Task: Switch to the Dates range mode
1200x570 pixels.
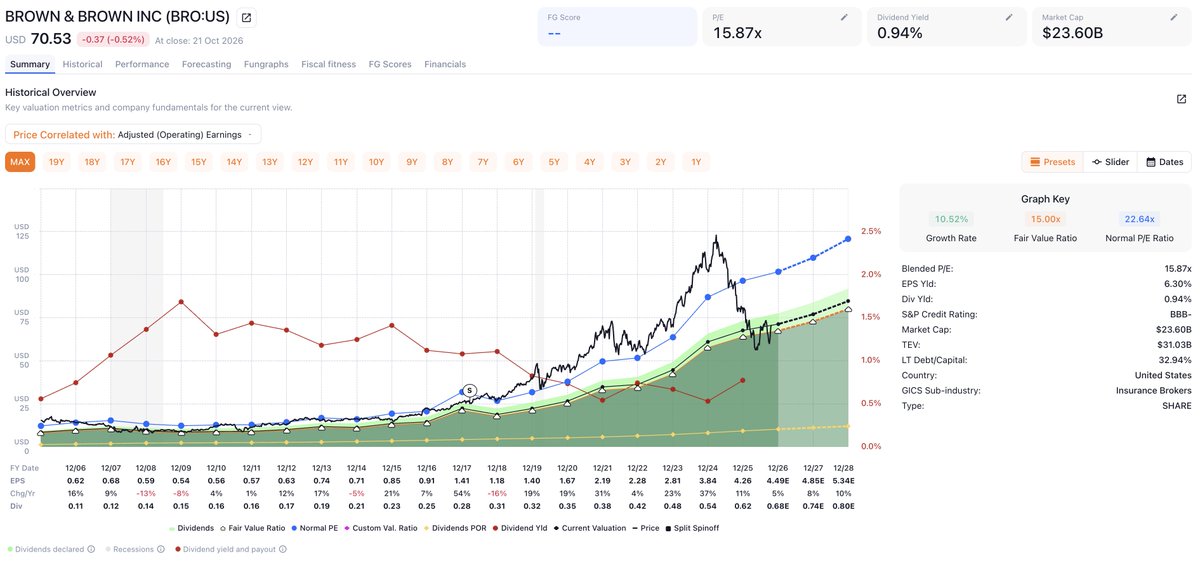Action: (x=1164, y=162)
